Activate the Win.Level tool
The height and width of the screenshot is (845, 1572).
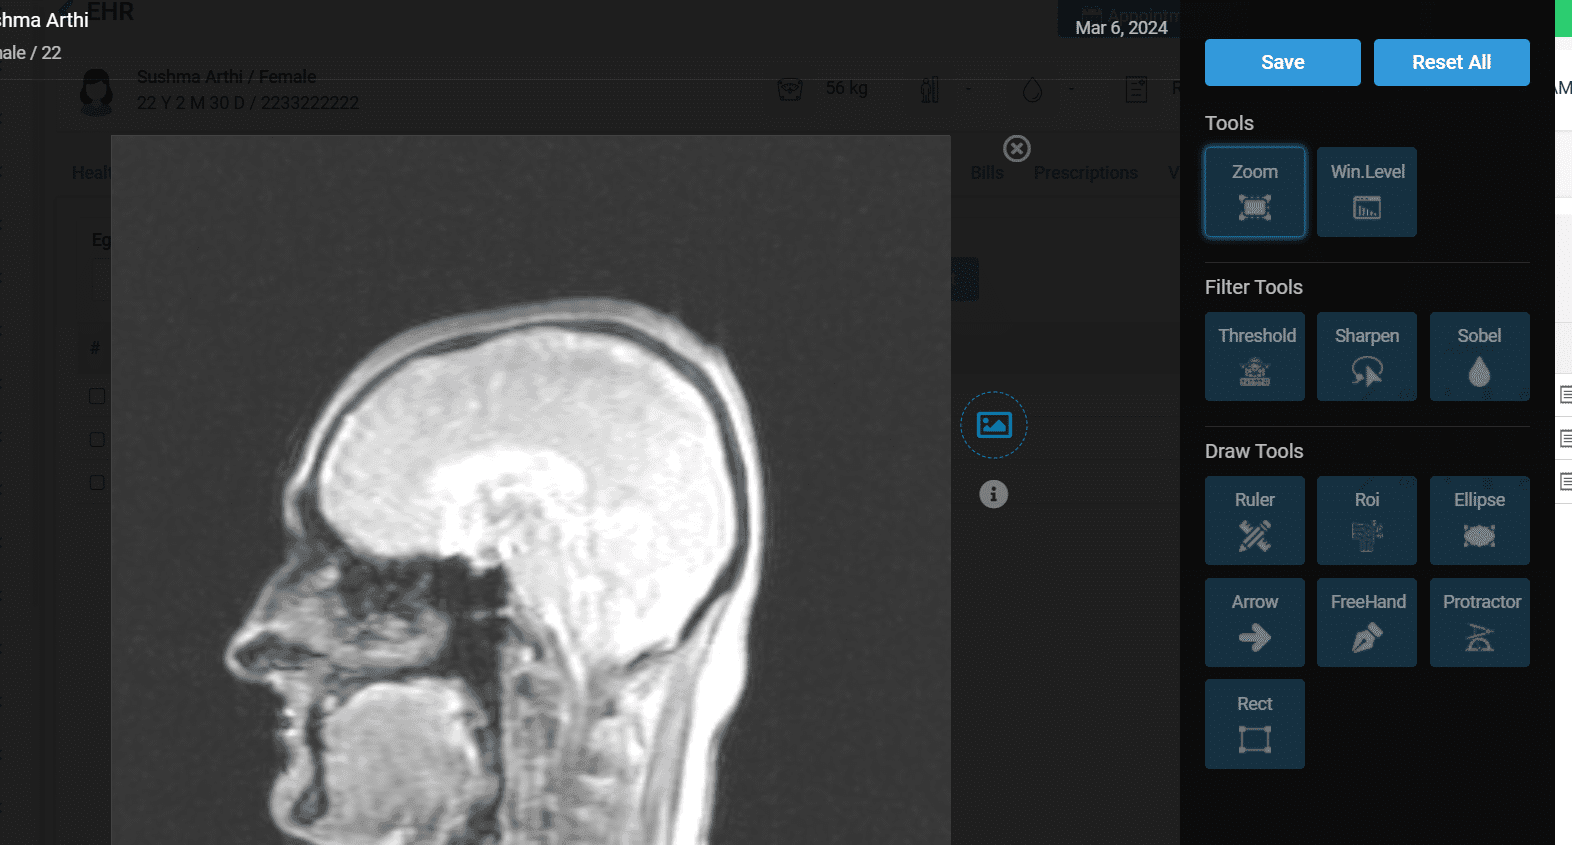click(1366, 192)
